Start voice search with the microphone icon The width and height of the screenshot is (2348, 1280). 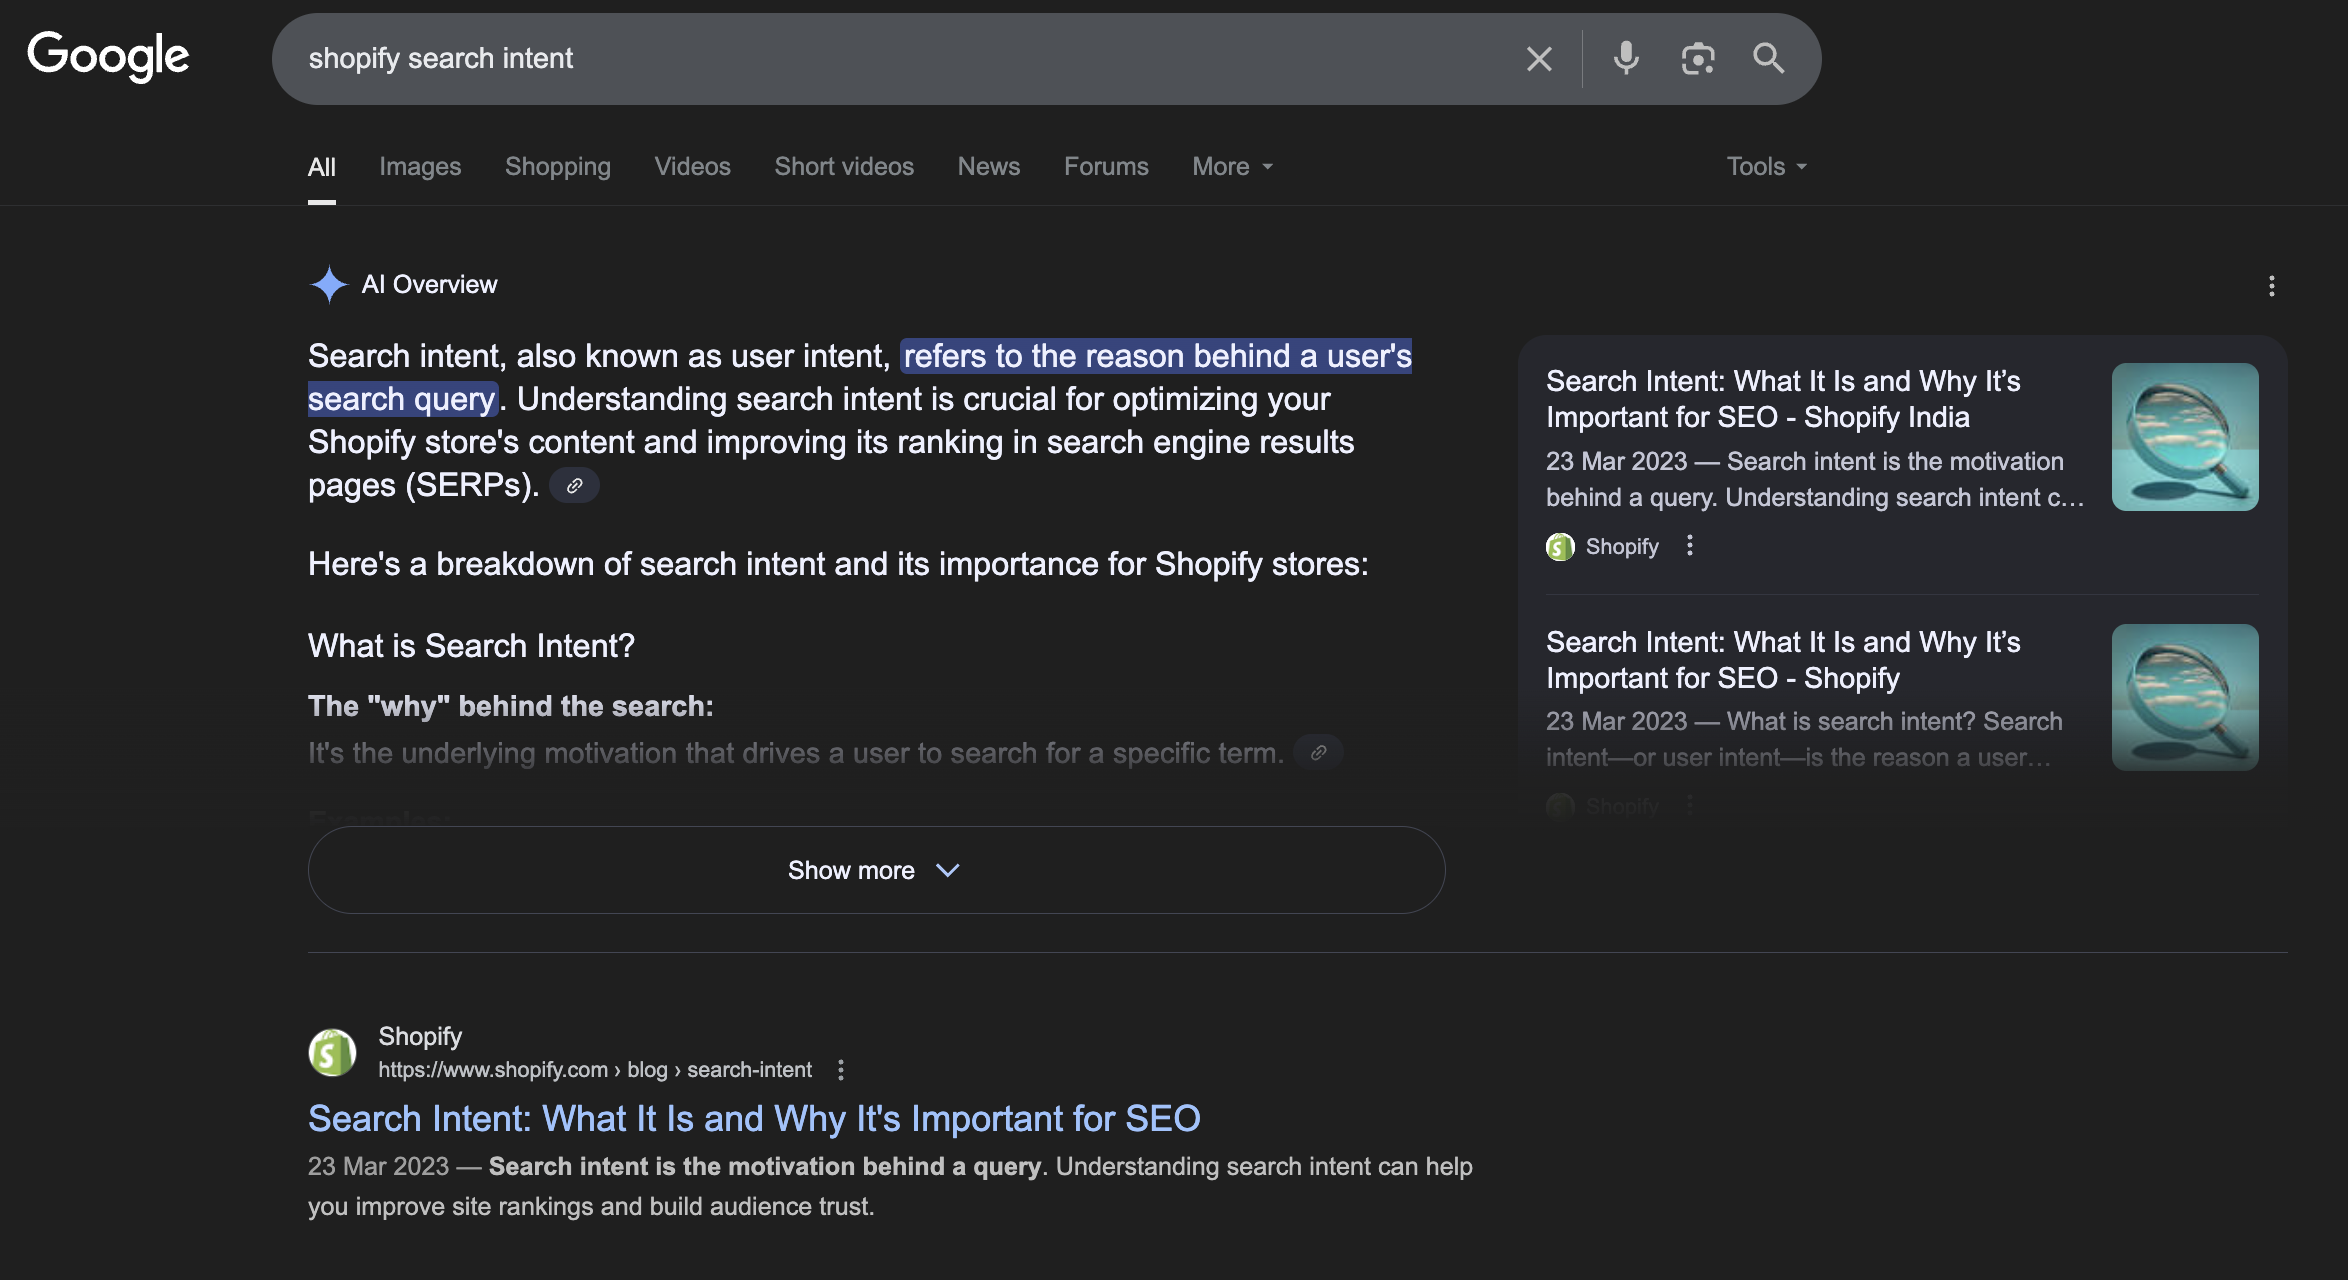1626,59
